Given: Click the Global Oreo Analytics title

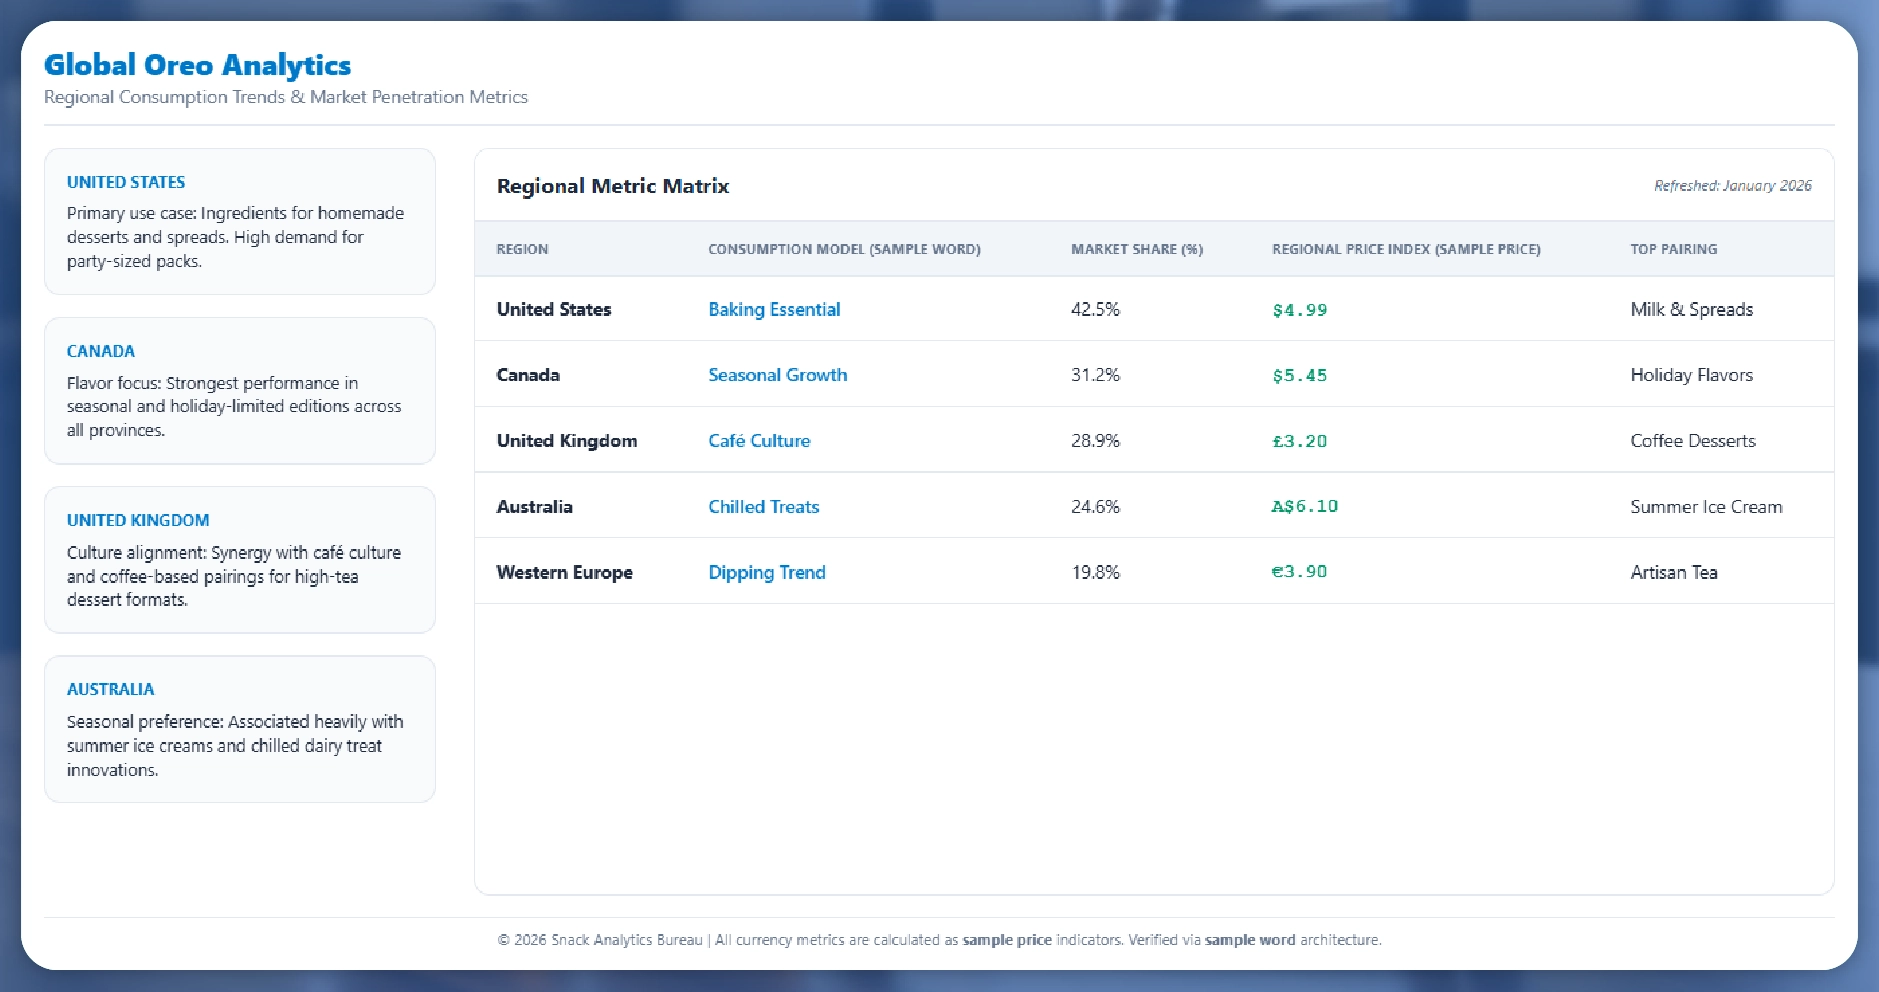Looking at the screenshot, I should pos(198,66).
